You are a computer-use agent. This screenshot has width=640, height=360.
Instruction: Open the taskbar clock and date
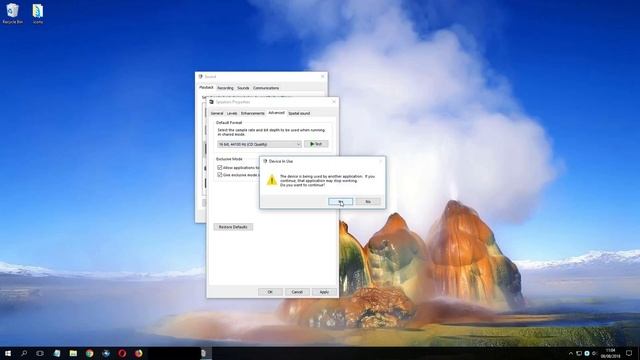(611, 353)
